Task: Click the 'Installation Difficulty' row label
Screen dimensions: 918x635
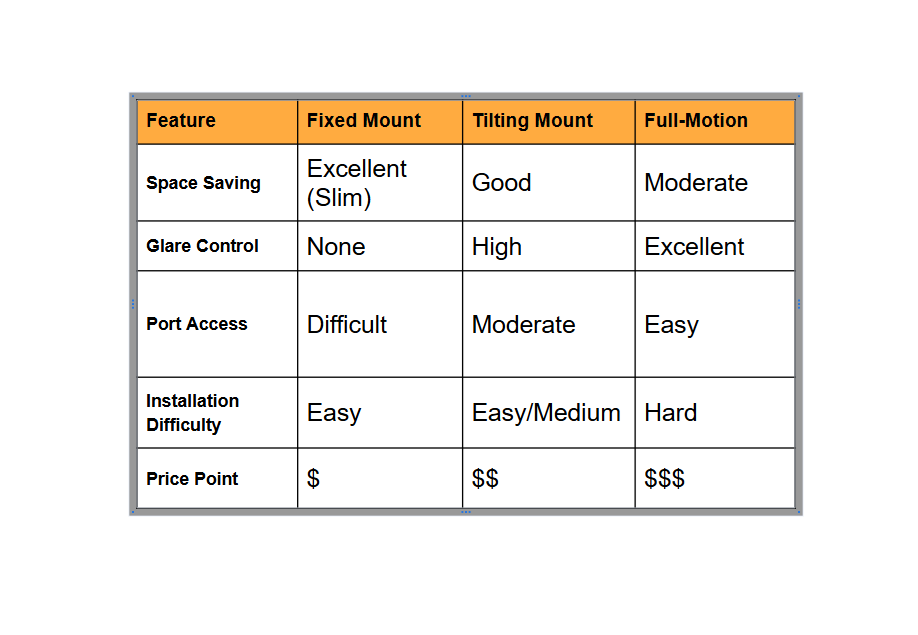Action: 217,413
